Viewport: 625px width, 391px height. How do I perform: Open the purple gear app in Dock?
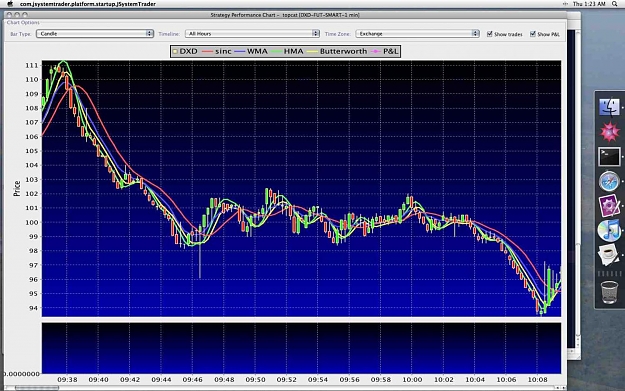[609, 206]
